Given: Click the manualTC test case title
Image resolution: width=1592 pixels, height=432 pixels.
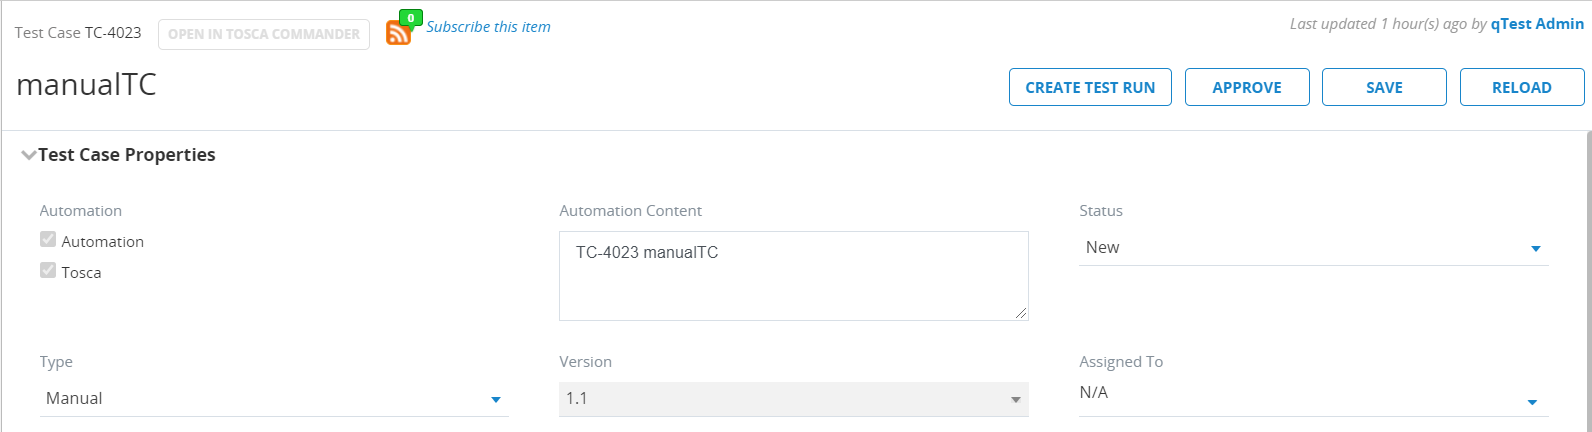Looking at the screenshot, I should pos(87,85).
